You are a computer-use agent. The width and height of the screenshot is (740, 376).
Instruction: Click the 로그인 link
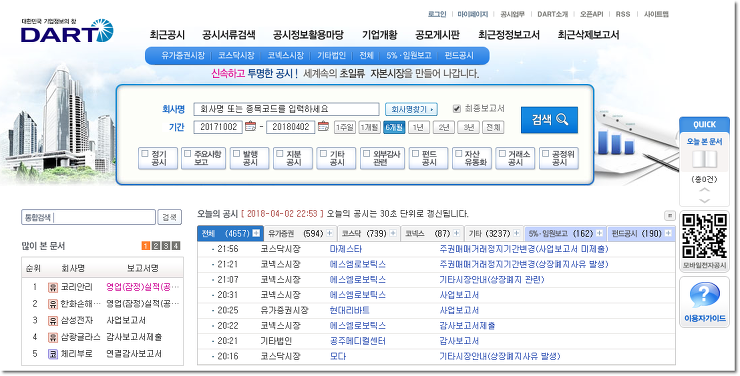pos(437,14)
